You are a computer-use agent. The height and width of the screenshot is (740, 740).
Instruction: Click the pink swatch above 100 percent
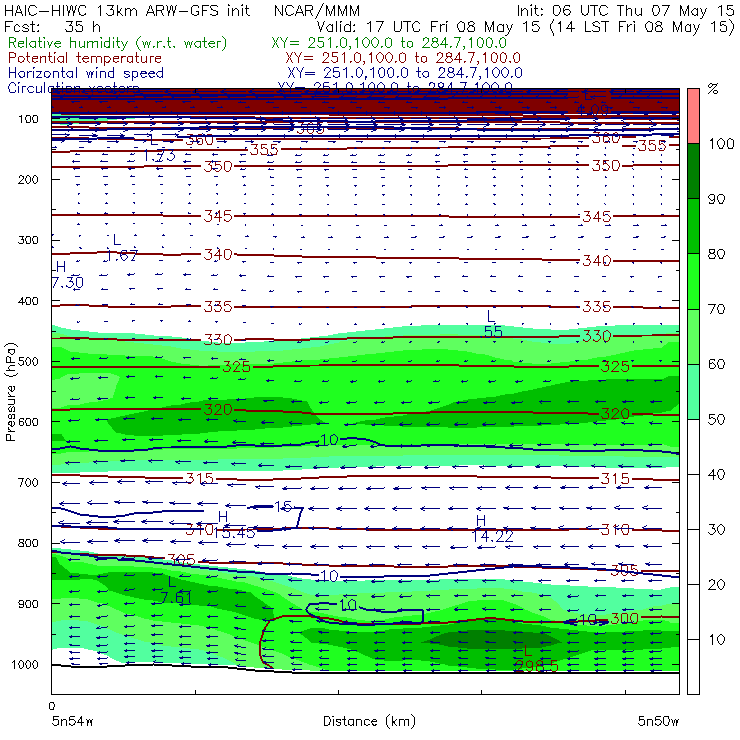(x=693, y=116)
